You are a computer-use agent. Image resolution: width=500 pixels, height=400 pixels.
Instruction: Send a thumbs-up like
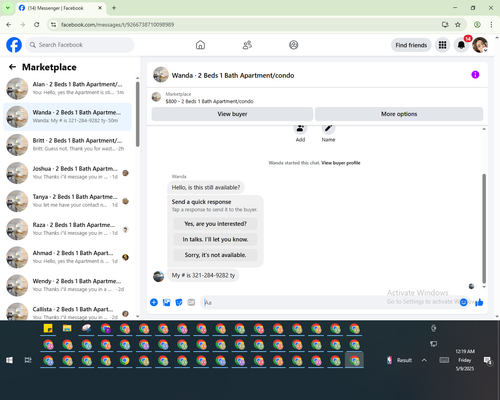coord(479,302)
